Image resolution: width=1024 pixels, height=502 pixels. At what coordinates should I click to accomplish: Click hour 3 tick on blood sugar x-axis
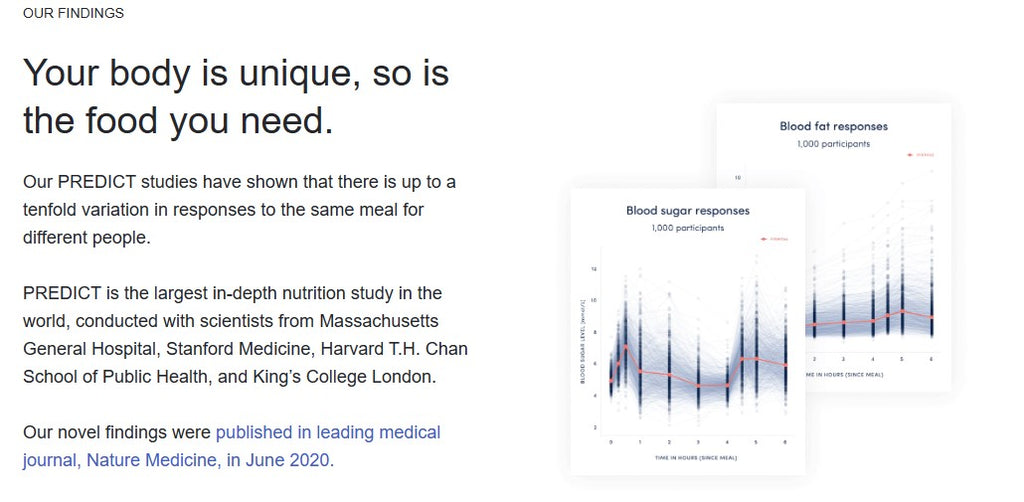tap(698, 443)
